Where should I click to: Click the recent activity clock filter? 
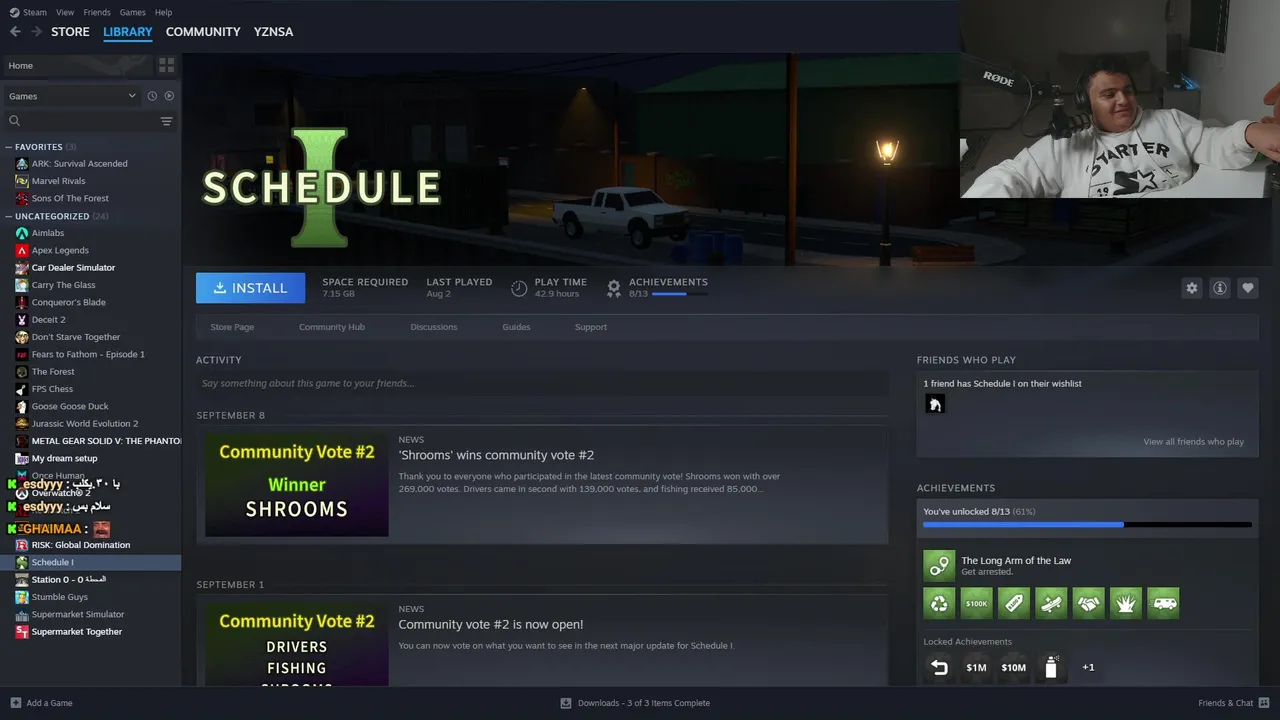tap(152, 96)
